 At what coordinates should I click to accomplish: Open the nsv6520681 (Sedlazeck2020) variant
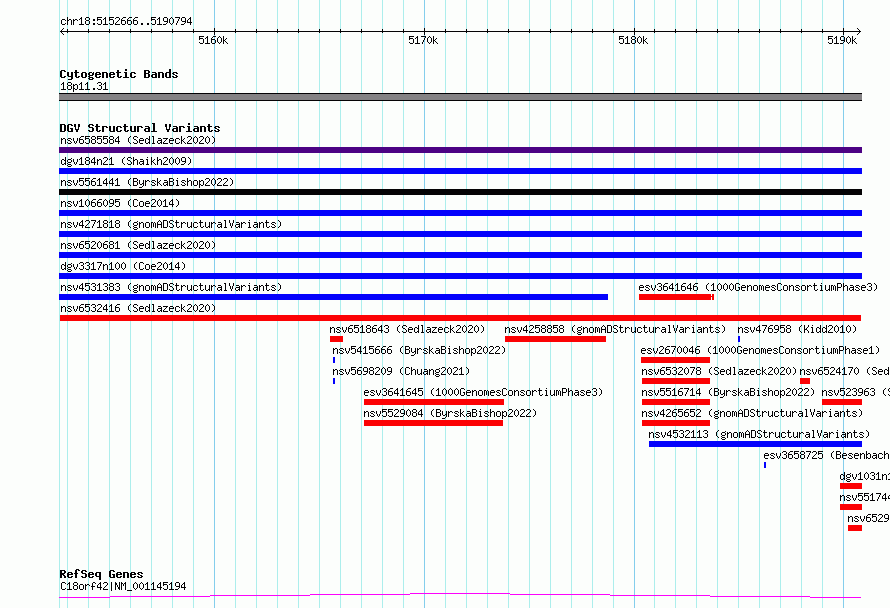tap(138, 245)
